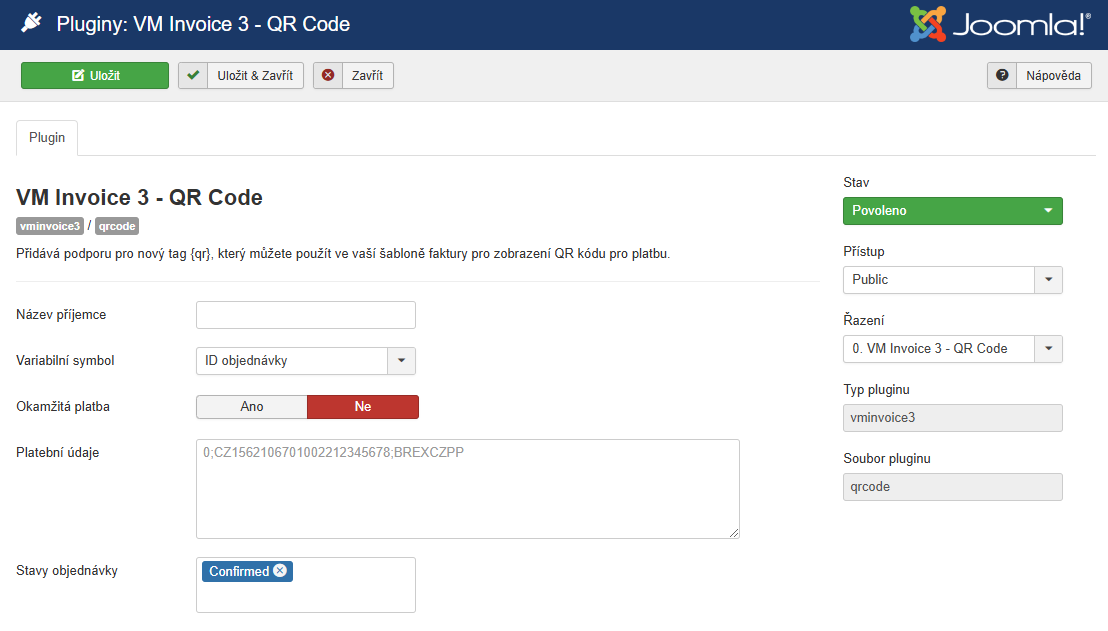Screen dimensions: 1108x631
Task: Click the question mark help icon
Action: coord(1002,76)
